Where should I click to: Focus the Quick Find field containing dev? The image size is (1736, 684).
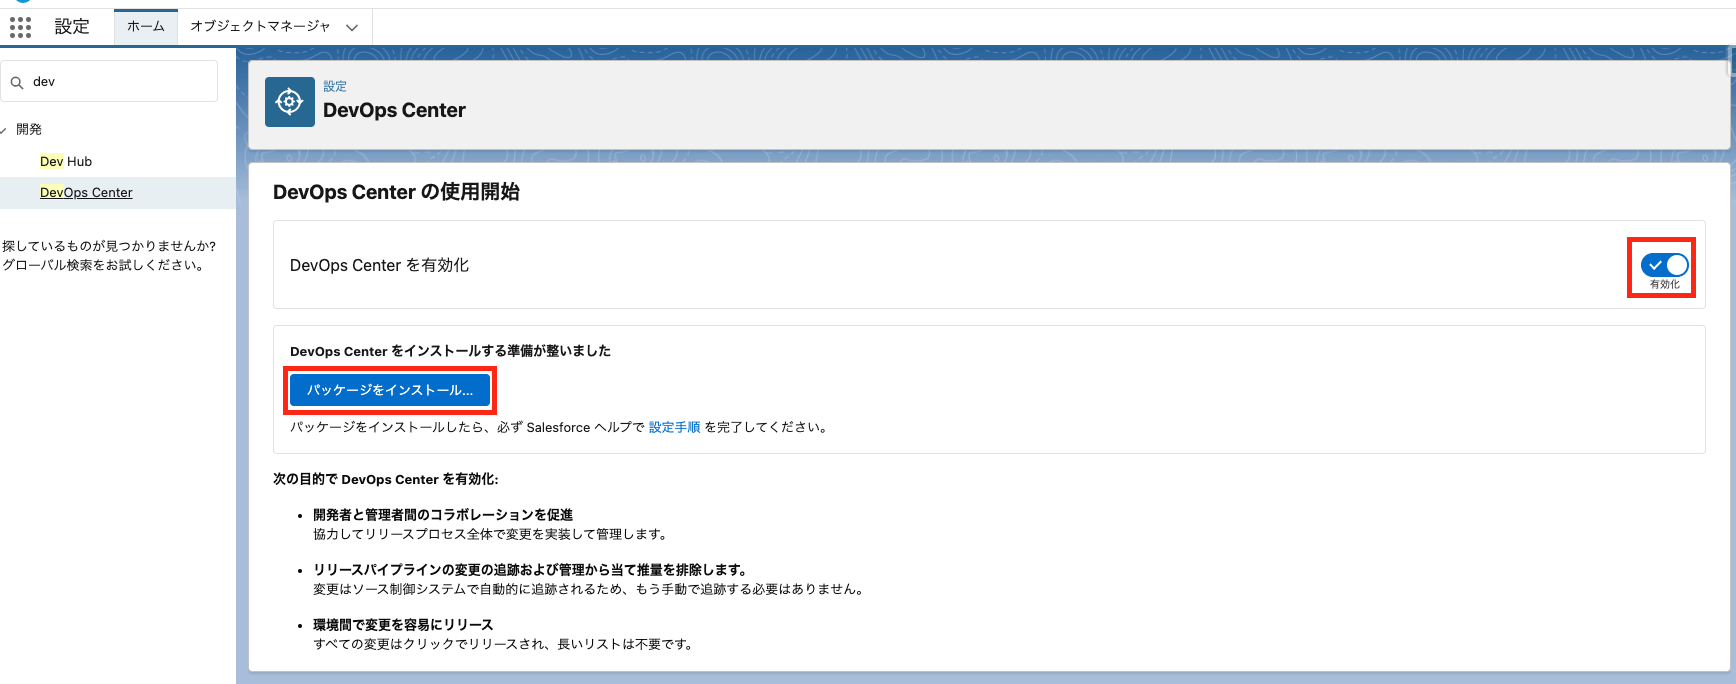click(109, 81)
